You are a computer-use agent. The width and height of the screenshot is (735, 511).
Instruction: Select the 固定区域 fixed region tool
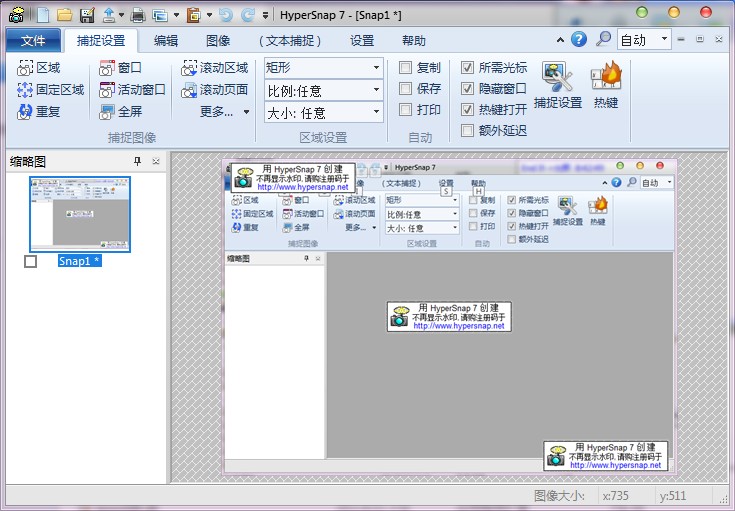click(26, 90)
